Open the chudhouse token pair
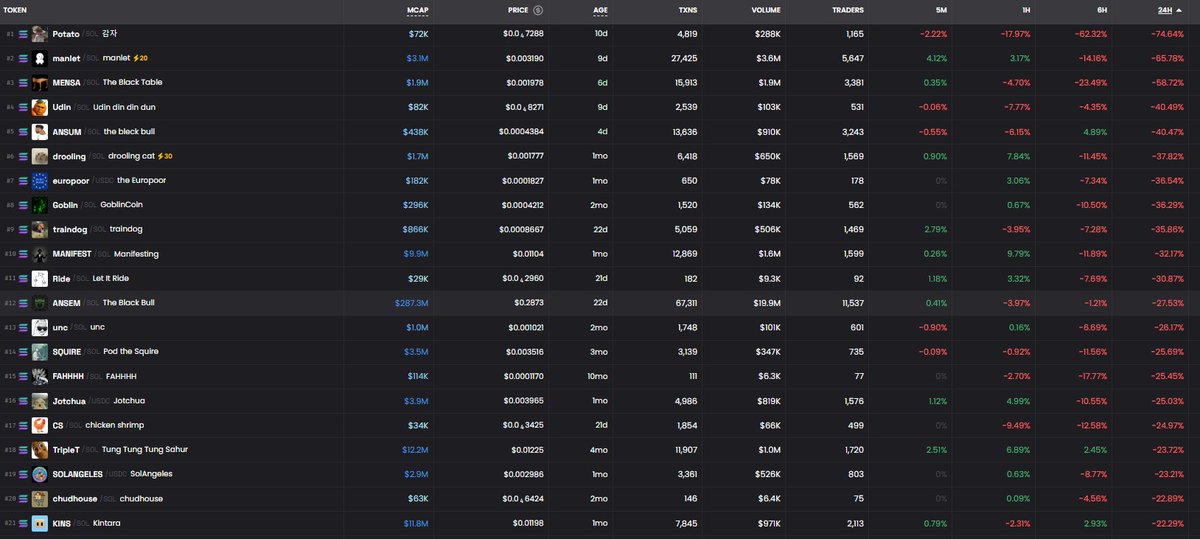 pos(600,499)
